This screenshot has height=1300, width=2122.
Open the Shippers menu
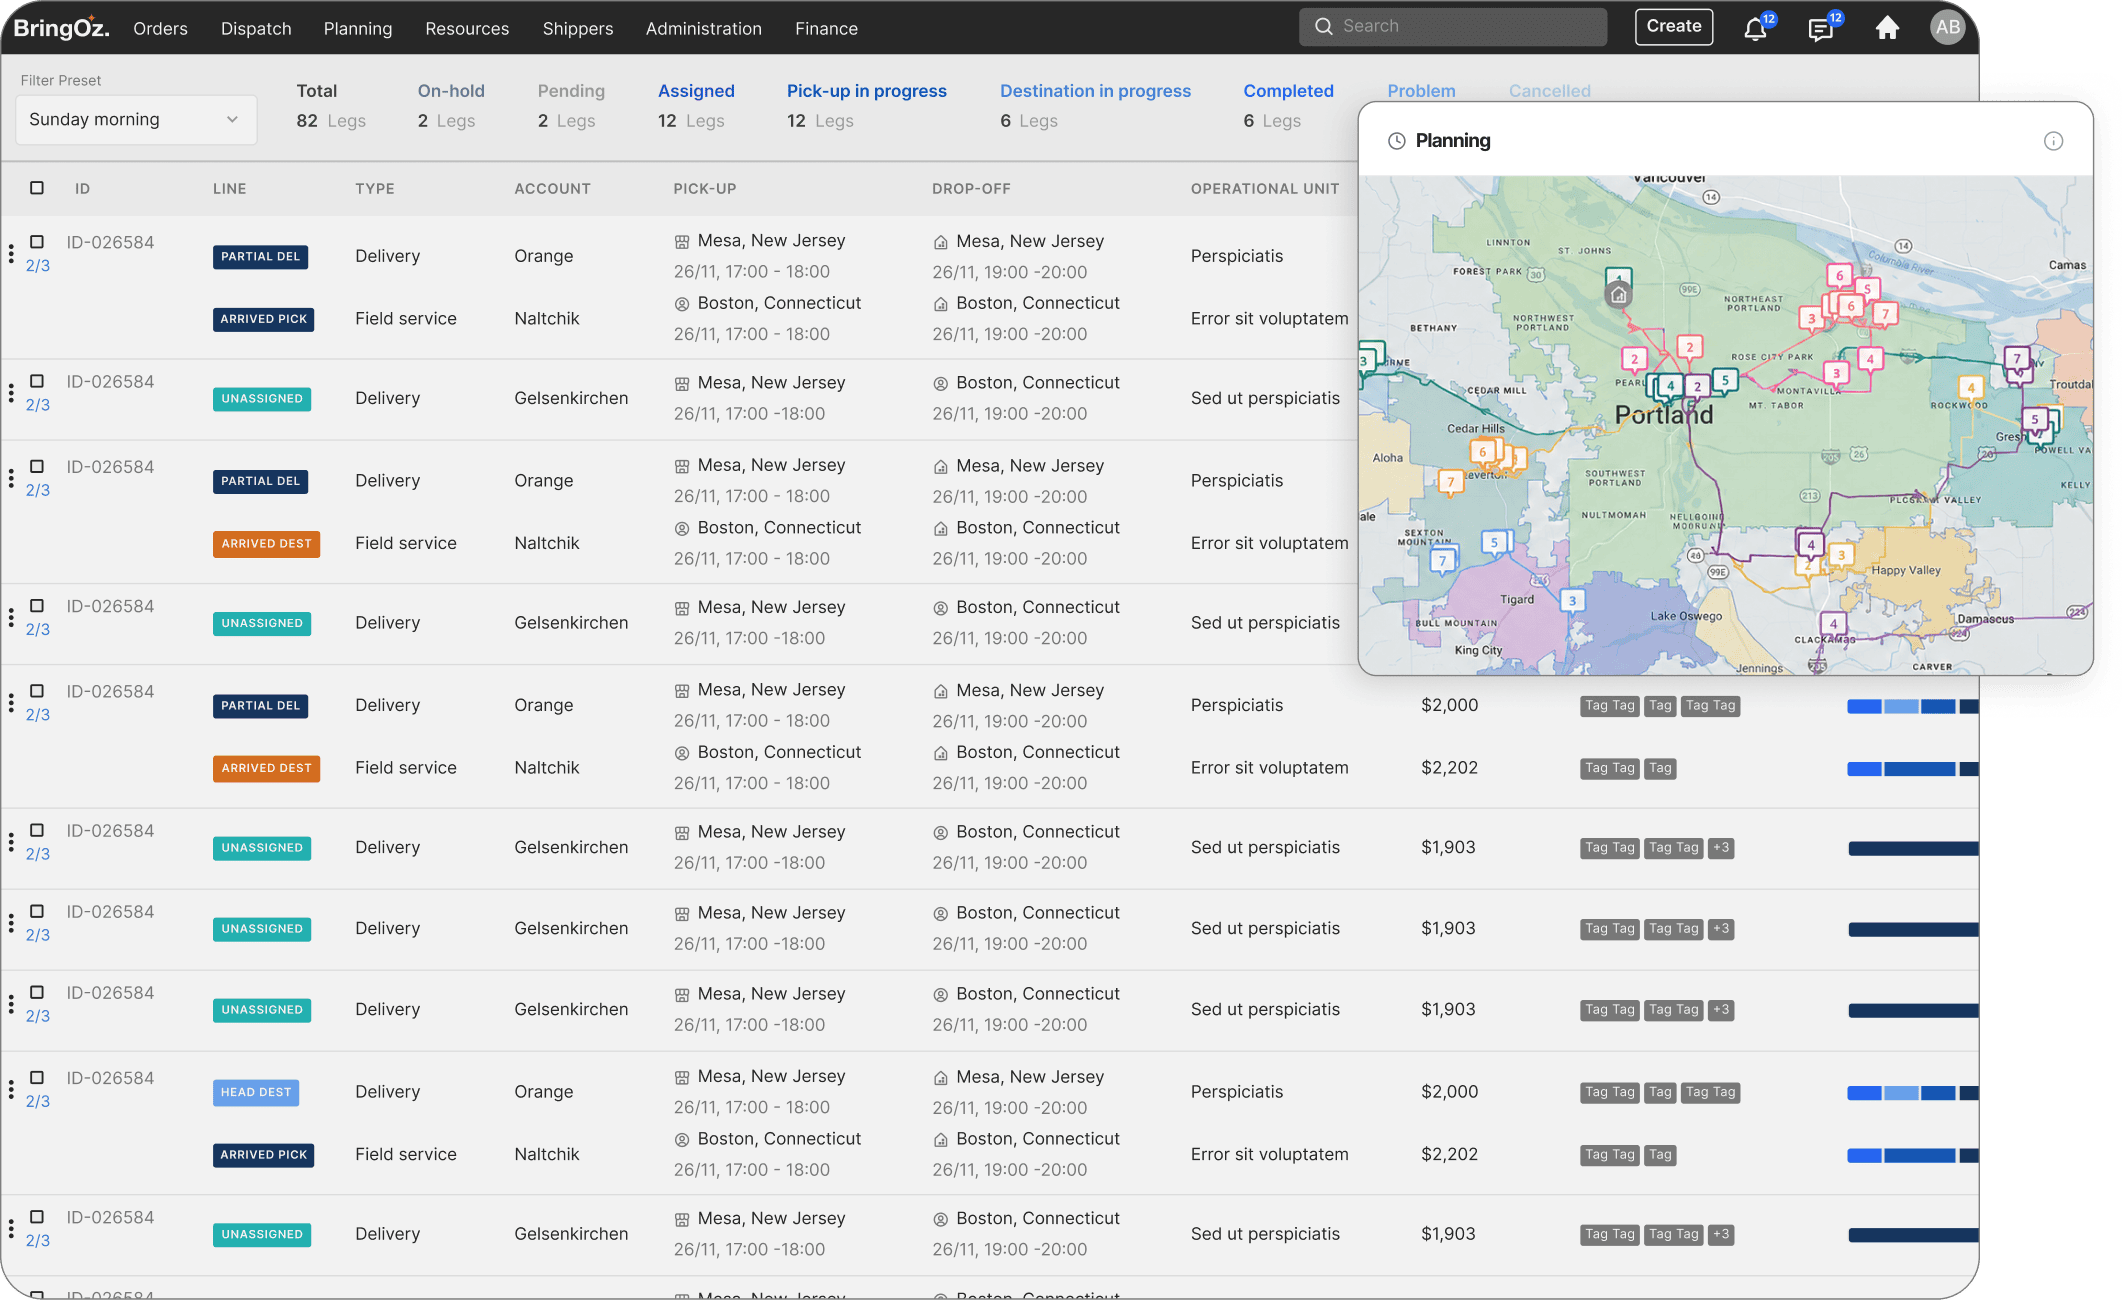tap(578, 29)
